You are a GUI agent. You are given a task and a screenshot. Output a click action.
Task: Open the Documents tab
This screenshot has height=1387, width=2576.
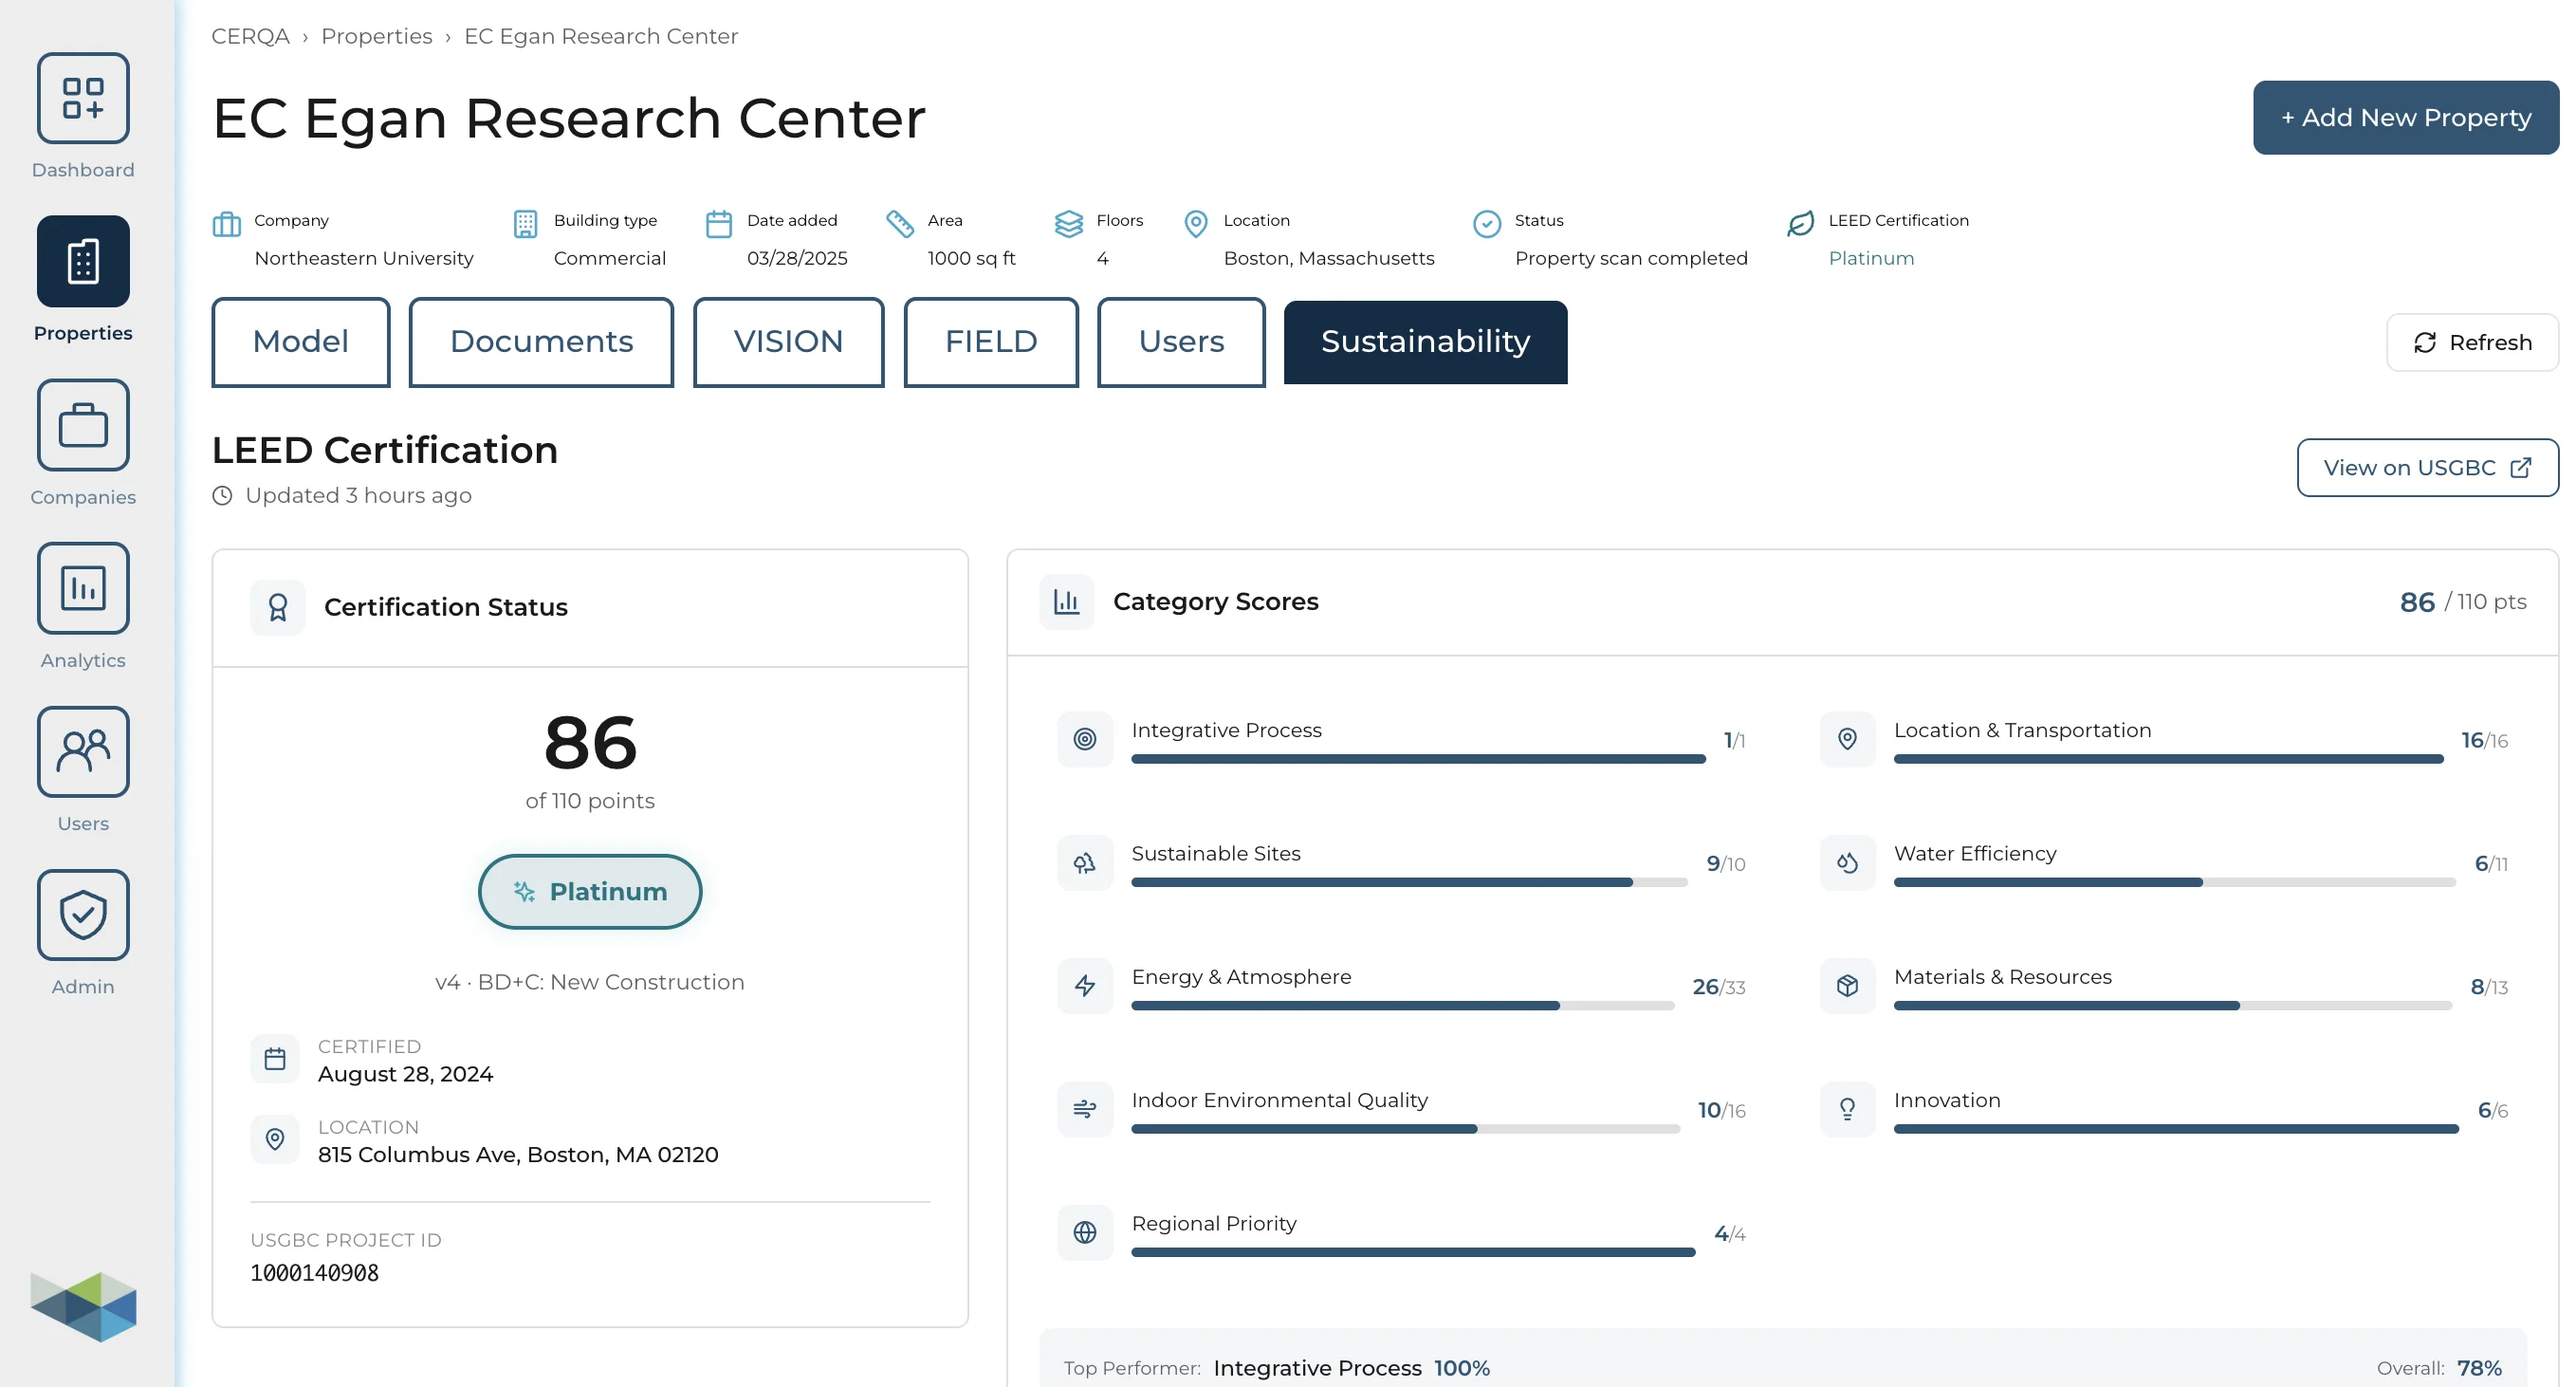pyautogui.click(x=541, y=342)
